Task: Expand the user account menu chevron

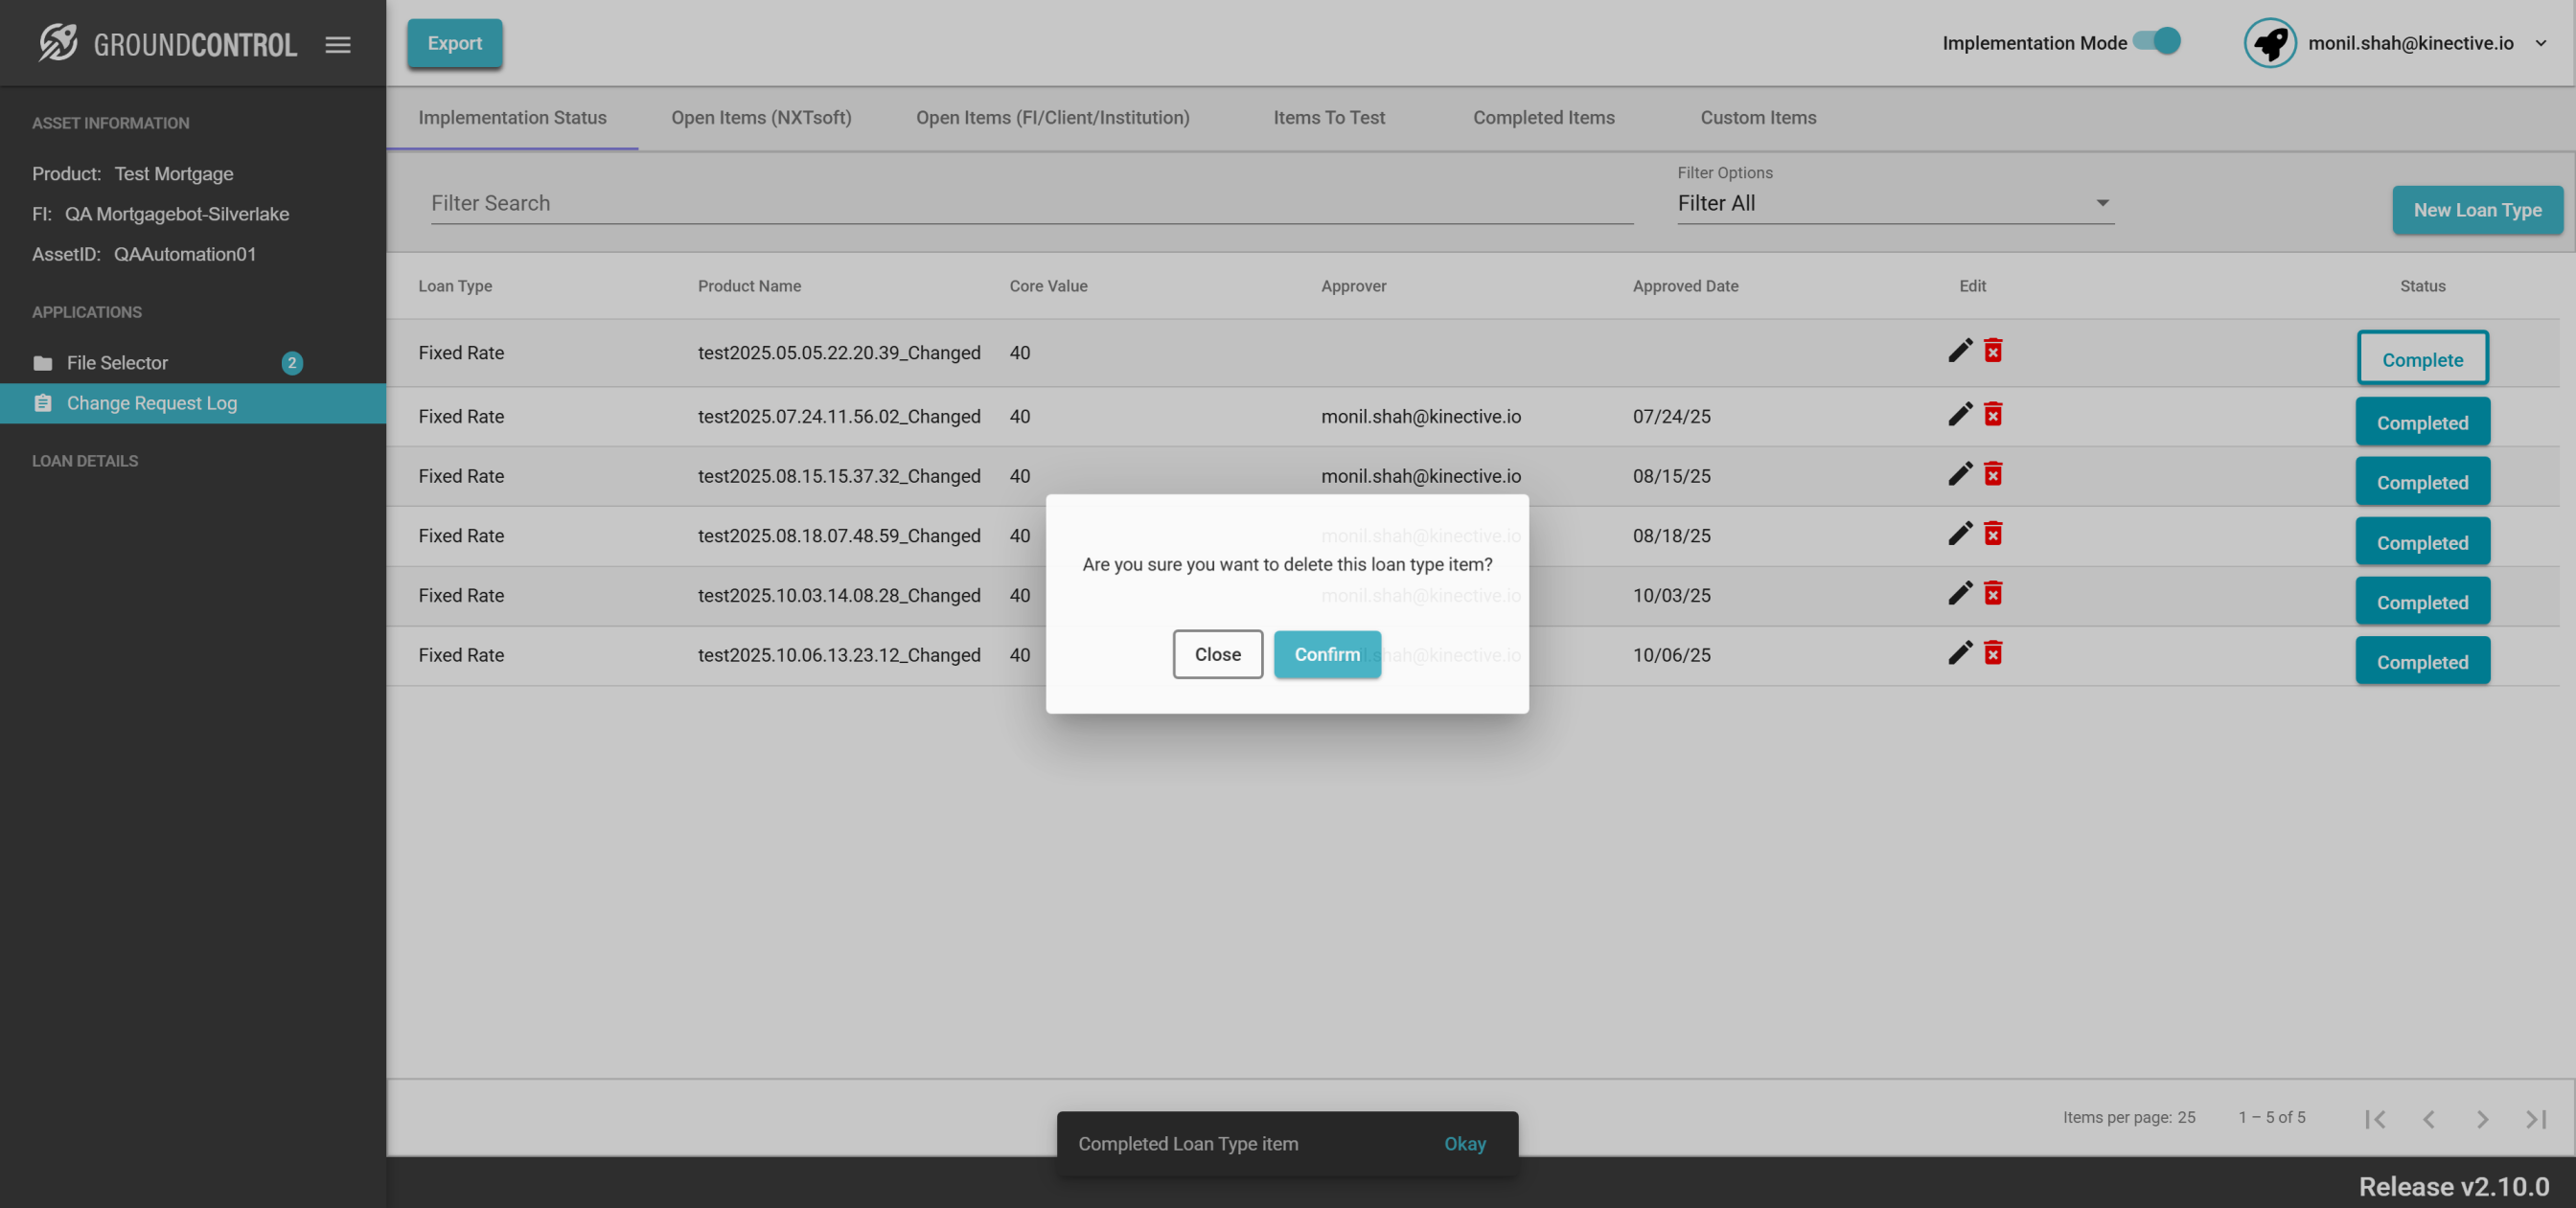Action: click(x=2541, y=43)
